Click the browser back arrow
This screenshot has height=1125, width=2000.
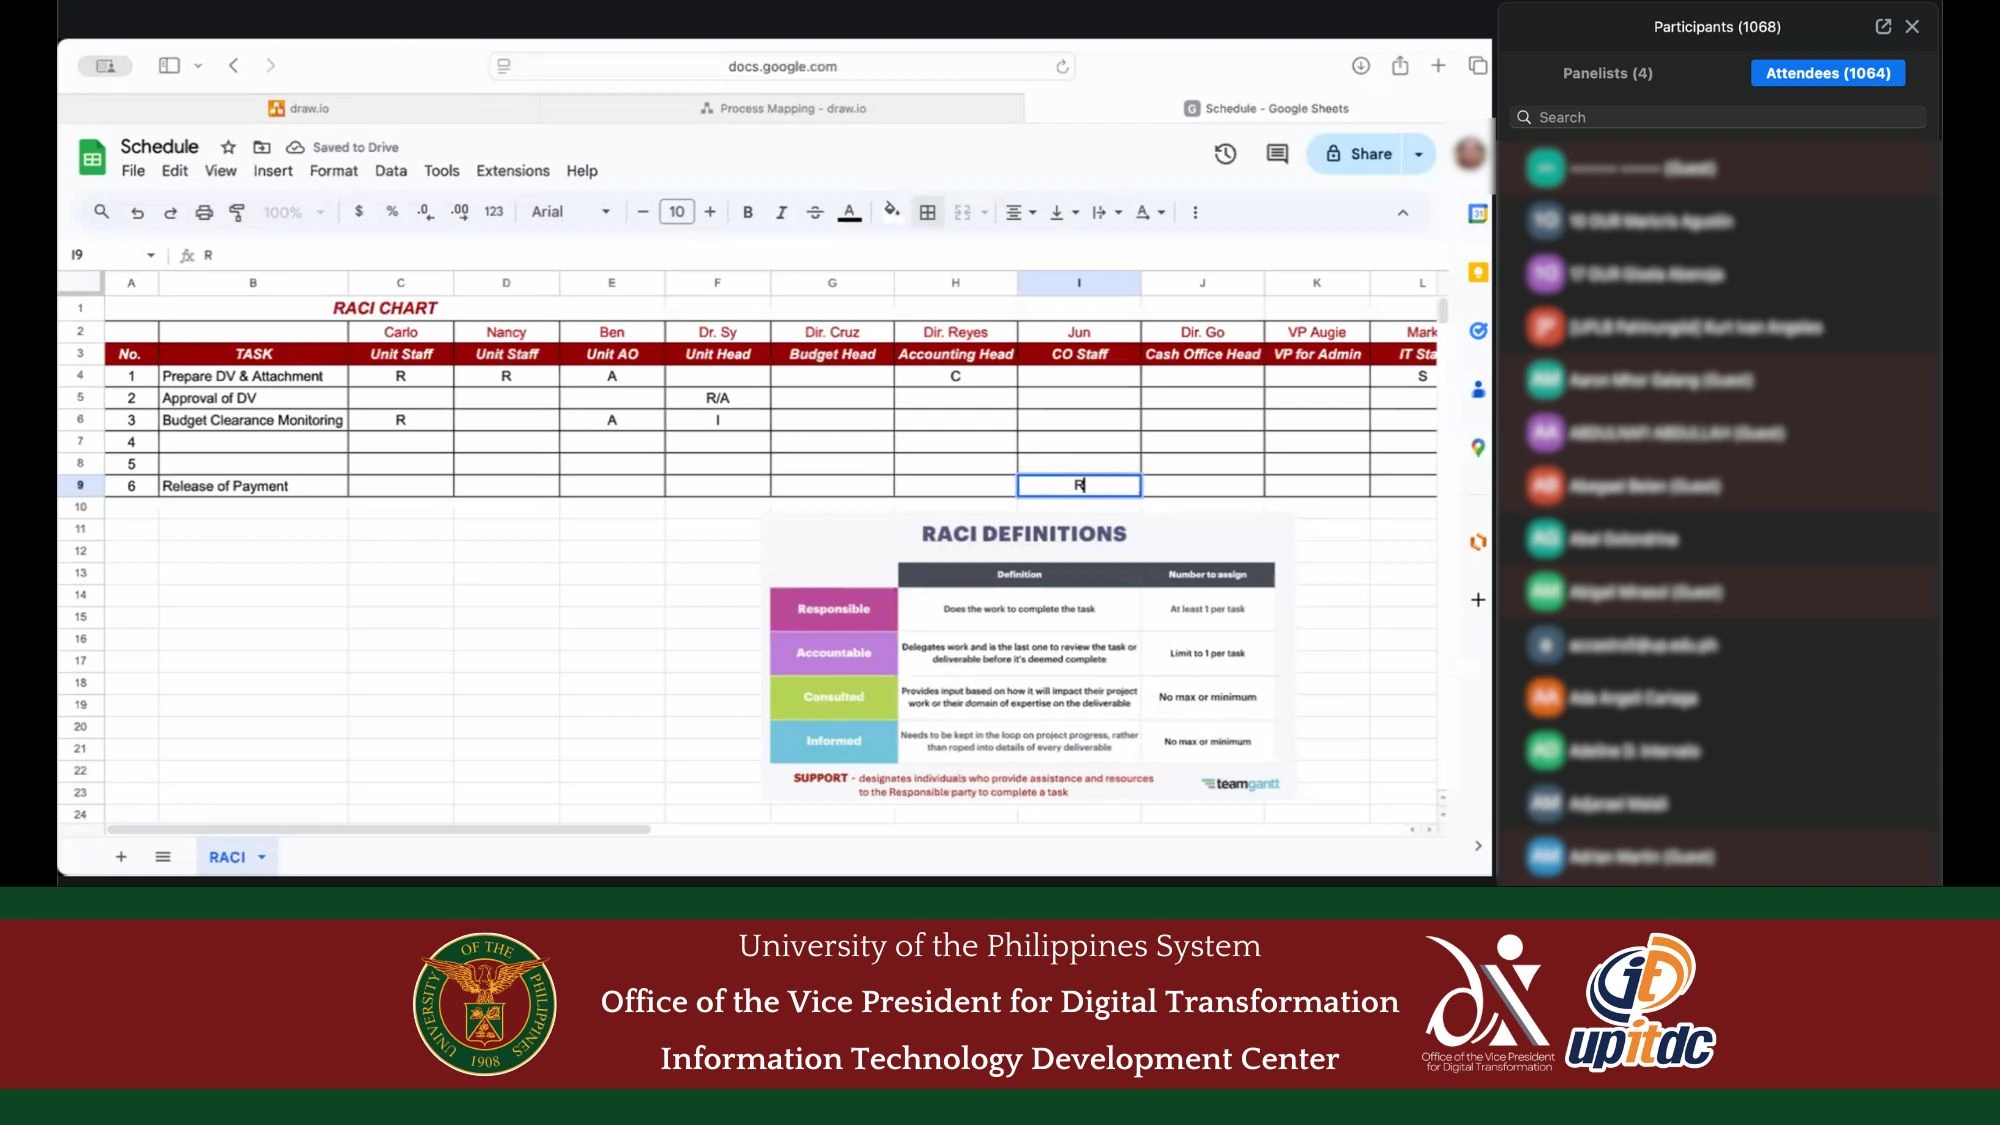[234, 66]
